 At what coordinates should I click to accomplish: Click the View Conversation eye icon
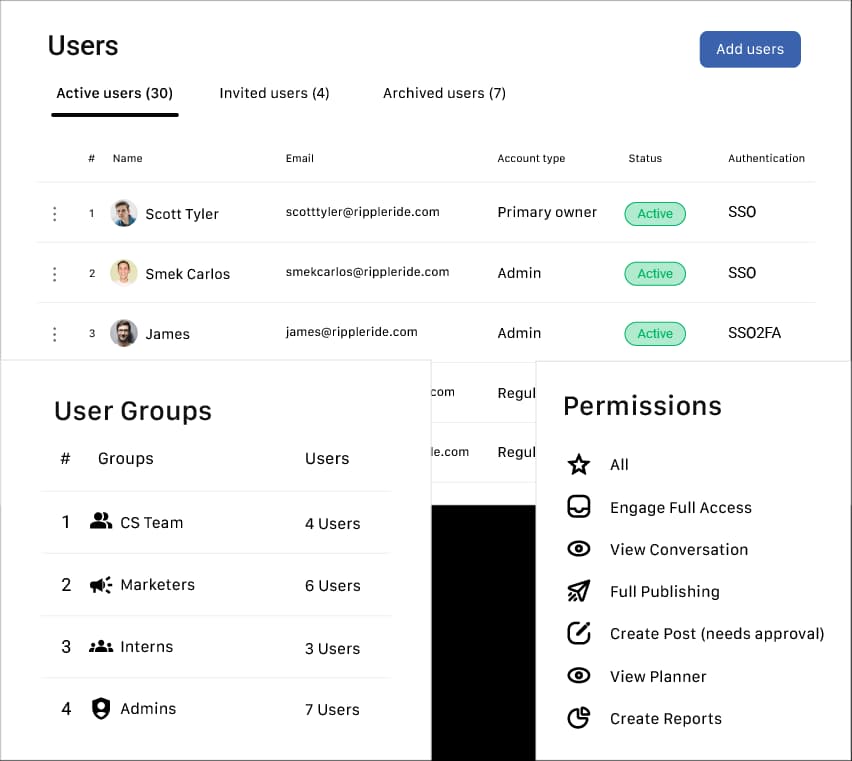(x=579, y=549)
